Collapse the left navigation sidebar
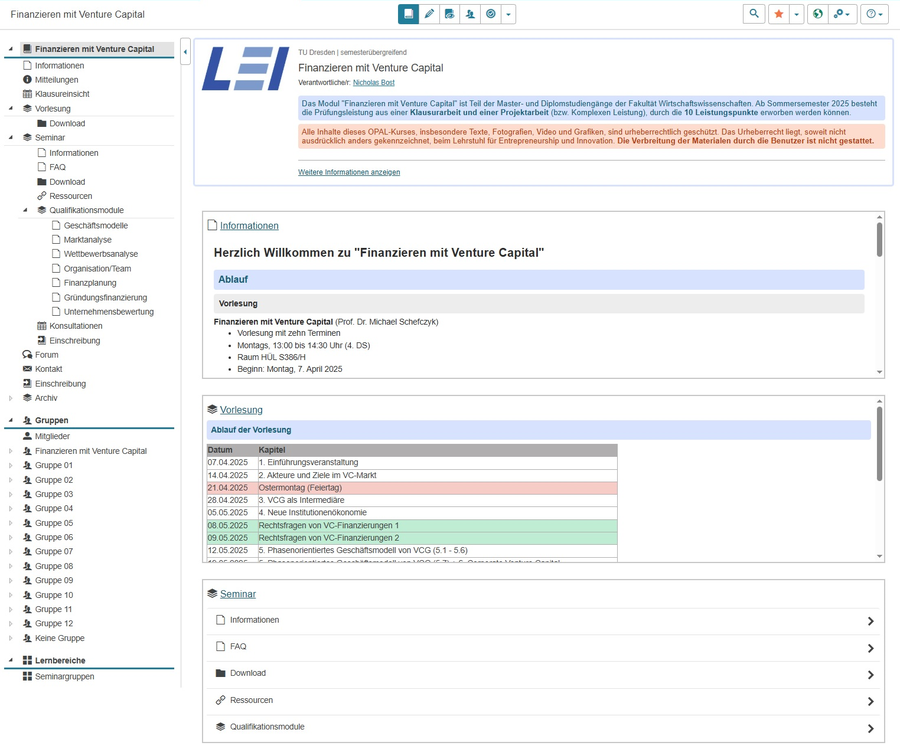 [185, 52]
